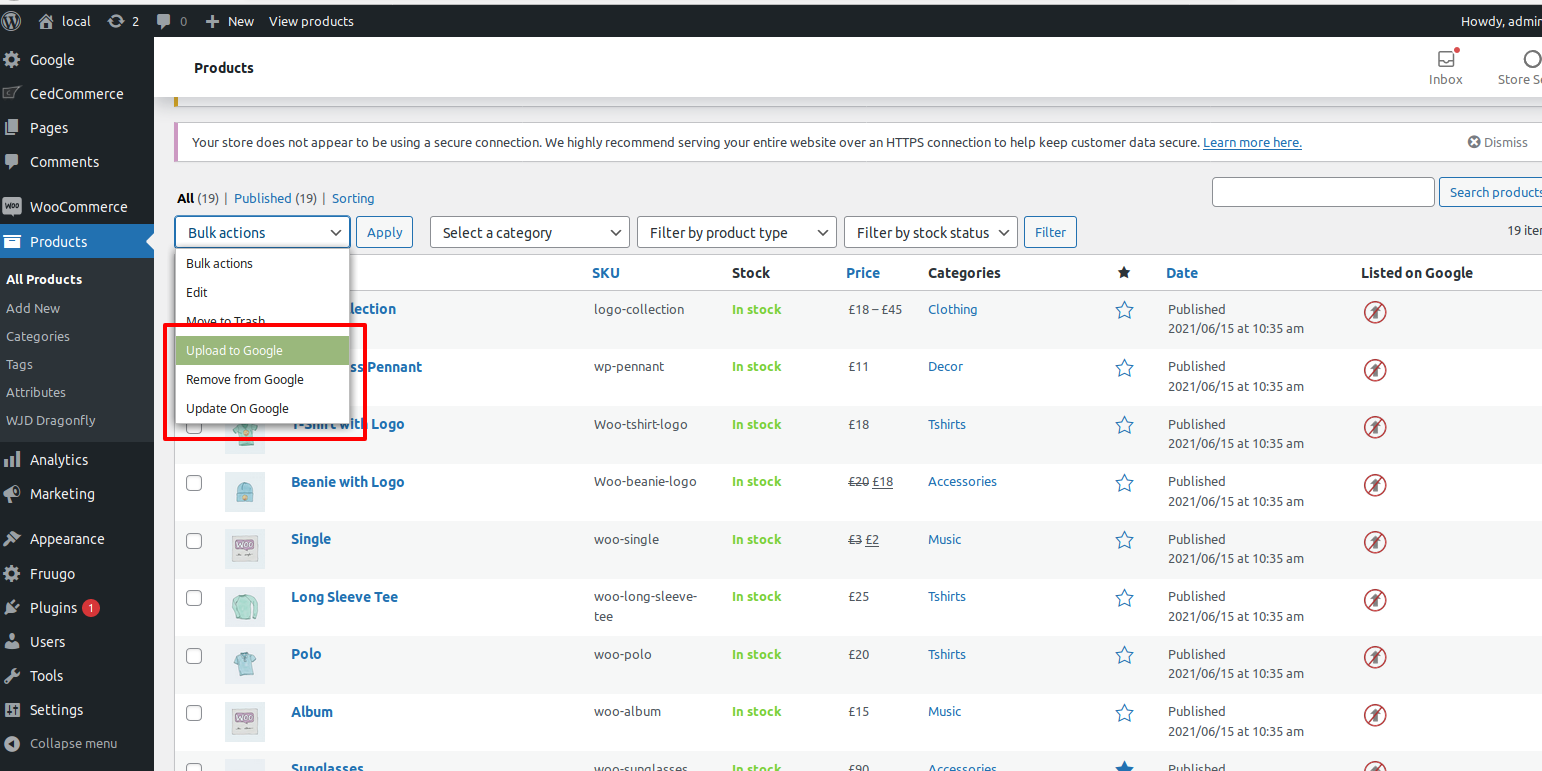Choose 'Remove from Google' in the bulk actions list
This screenshot has width=1542, height=771.
point(262,380)
